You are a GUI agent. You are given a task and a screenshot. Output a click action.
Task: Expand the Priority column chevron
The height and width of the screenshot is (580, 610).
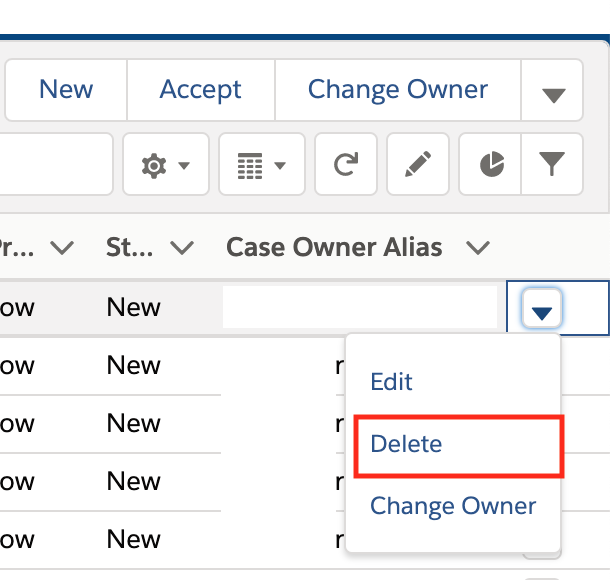click(62, 247)
